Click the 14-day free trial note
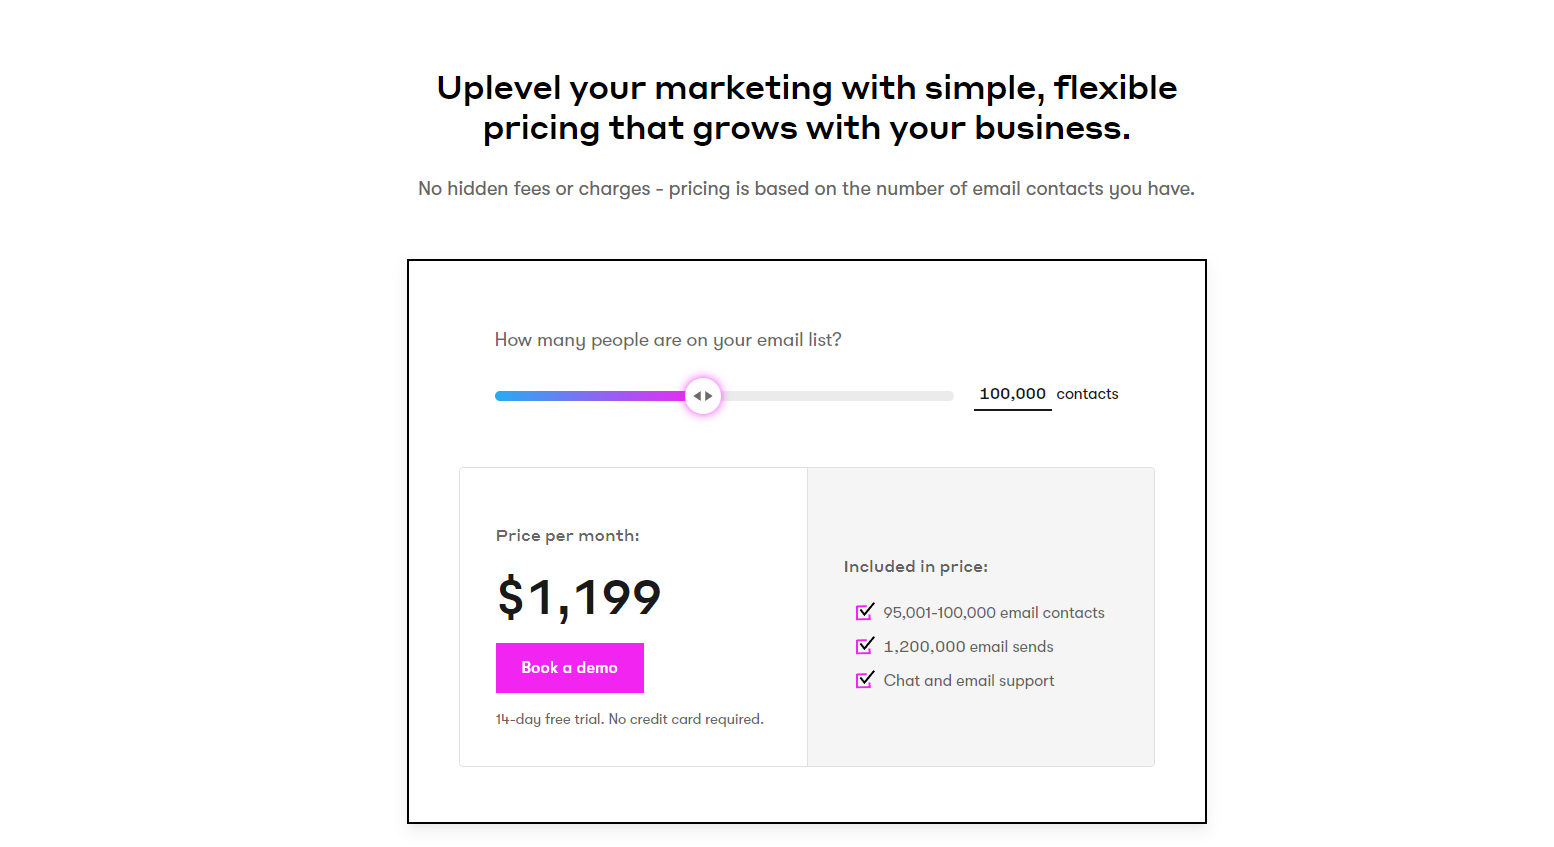 click(629, 719)
